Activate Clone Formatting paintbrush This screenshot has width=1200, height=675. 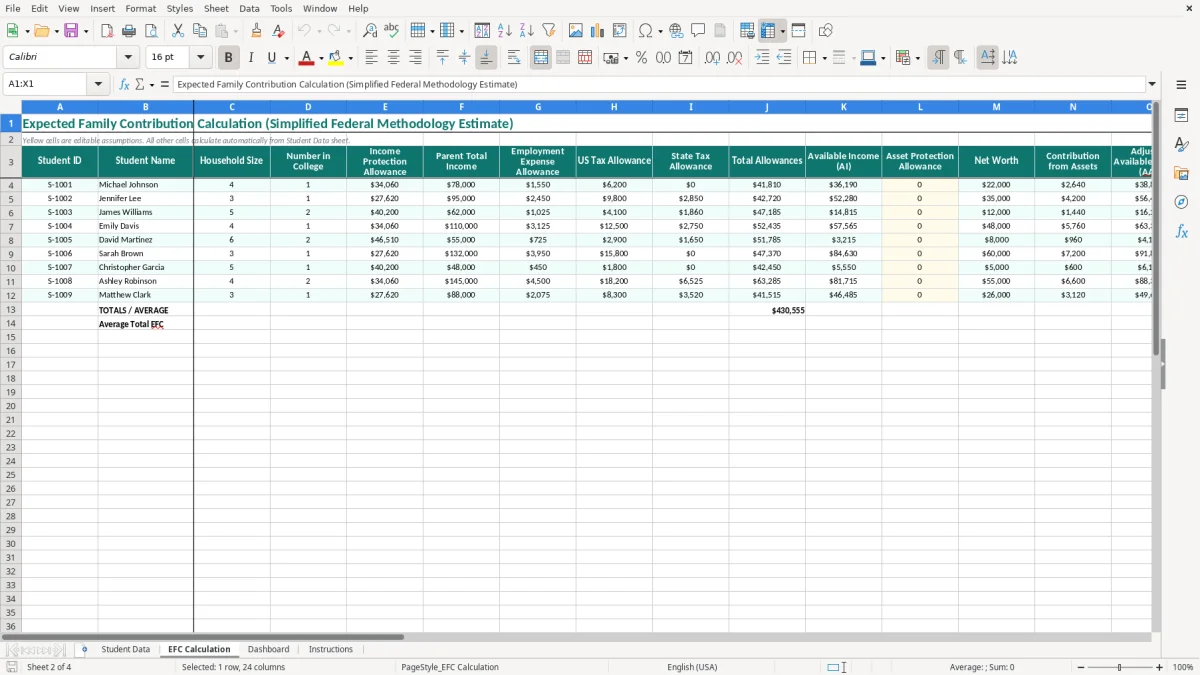click(256, 31)
